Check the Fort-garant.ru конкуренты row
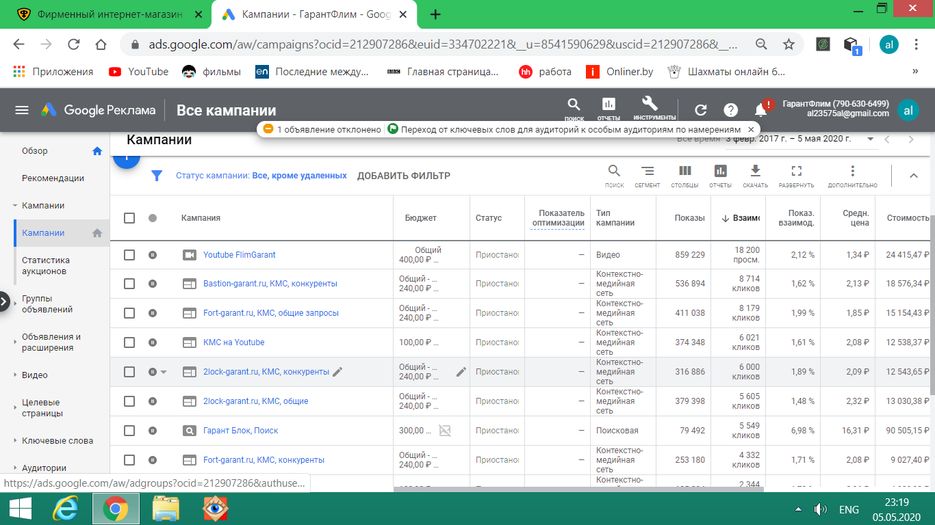This screenshot has height=525, width=935. 129,460
